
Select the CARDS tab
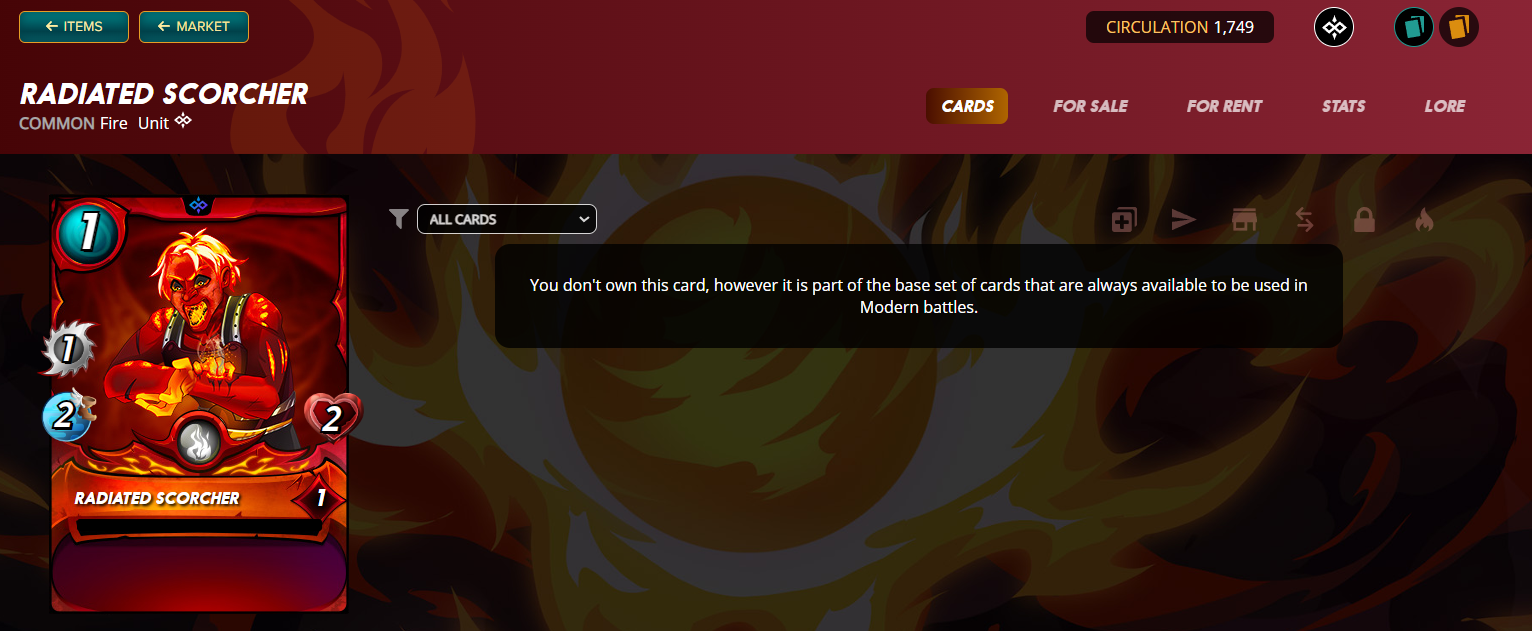pos(967,106)
